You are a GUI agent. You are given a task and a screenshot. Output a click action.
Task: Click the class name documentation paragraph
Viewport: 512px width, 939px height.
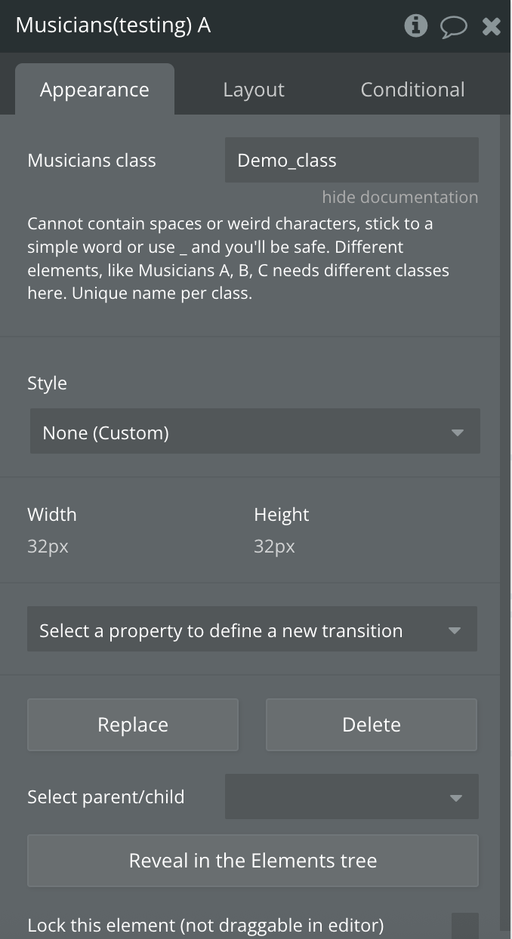click(x=238, y=258)
